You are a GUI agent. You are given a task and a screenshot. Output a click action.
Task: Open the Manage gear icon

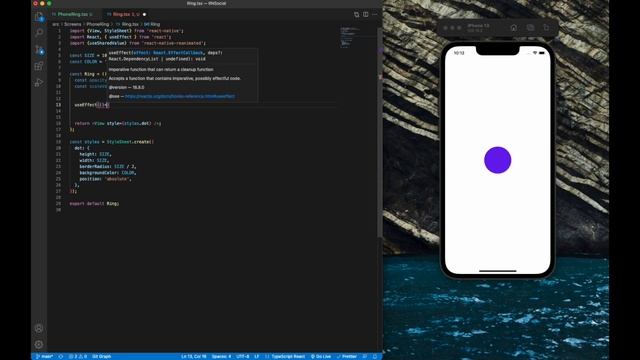39,344
